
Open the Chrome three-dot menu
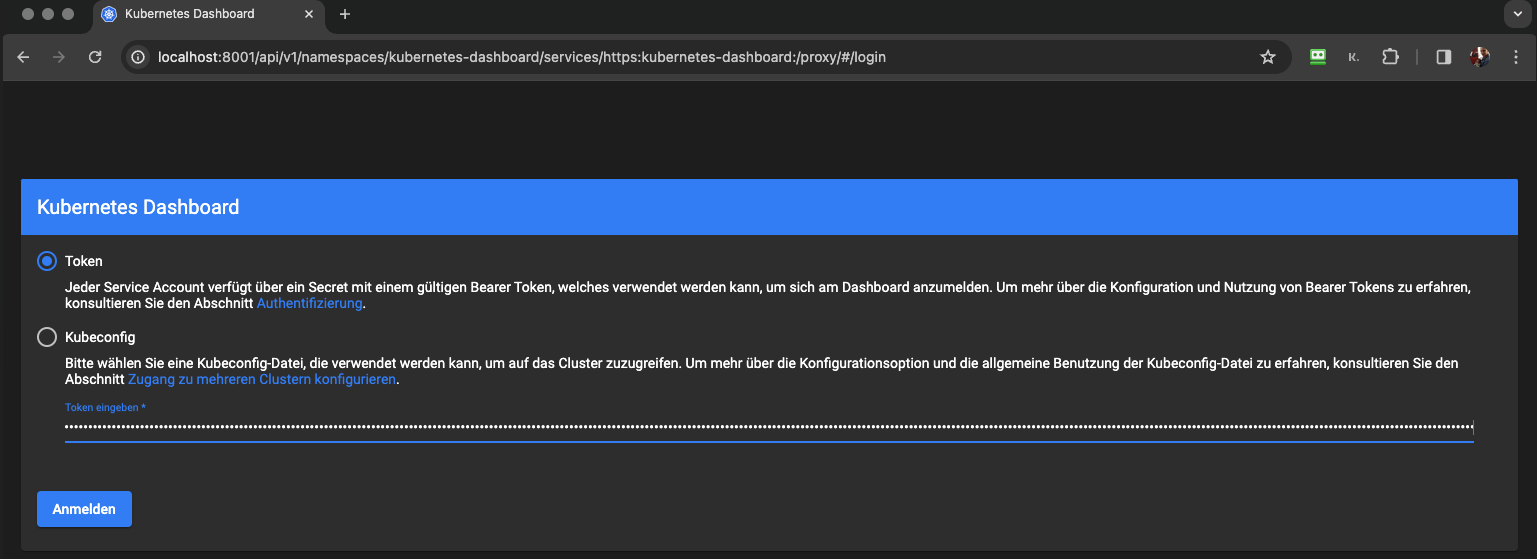pos(1514,57)
